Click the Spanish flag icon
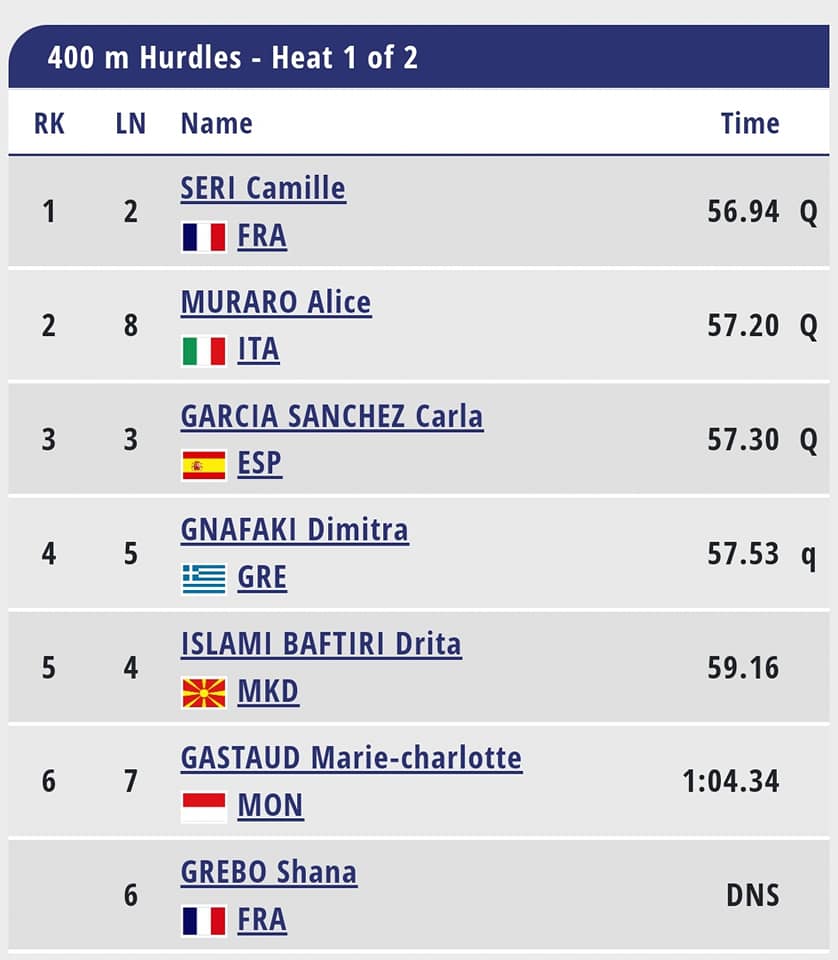Screen dimensions: 838x960 click(x=204, y=465)
